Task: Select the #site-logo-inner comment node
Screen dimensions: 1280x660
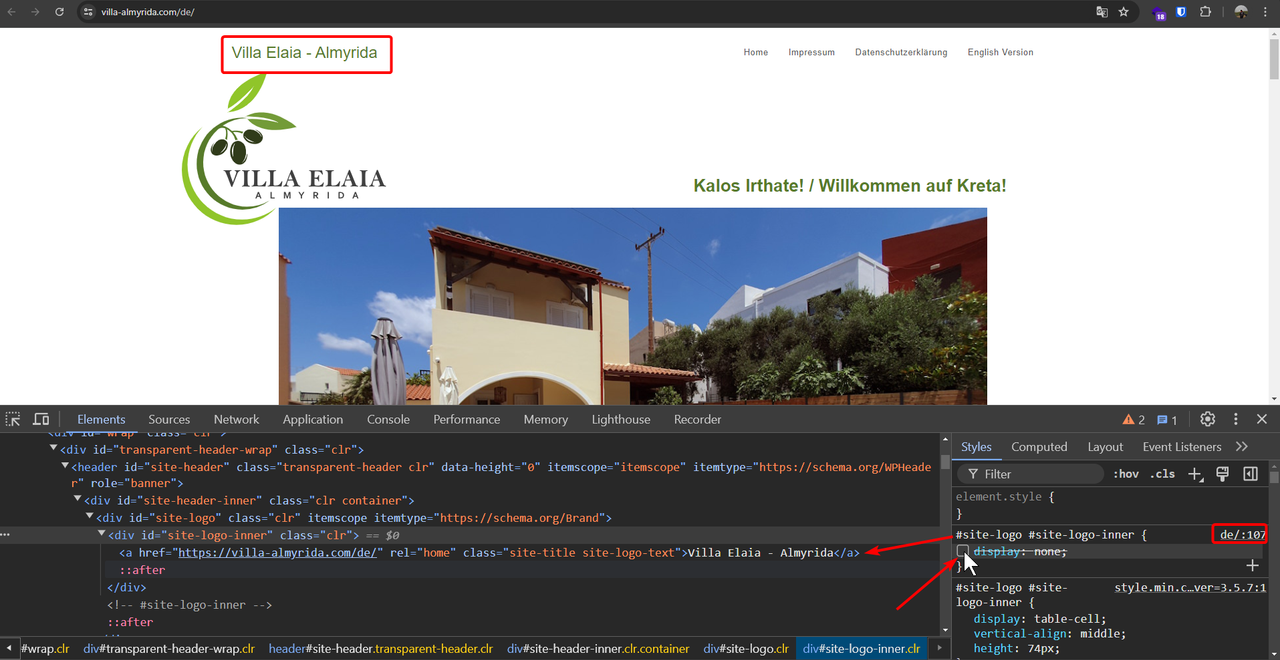Action: tap(189, 605)
